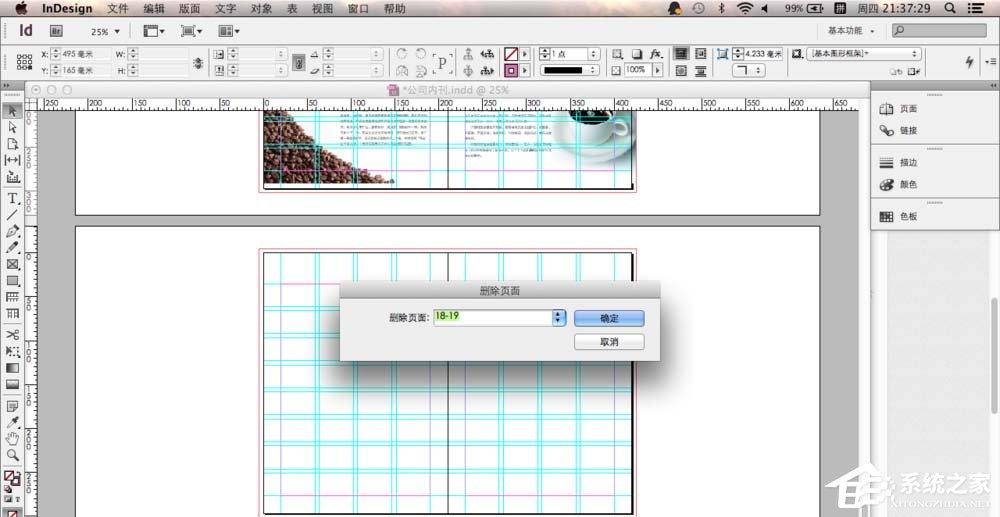Choose the Rectangle Frame tool
The height and width of the screenshot is (517, 1000).
13,264
